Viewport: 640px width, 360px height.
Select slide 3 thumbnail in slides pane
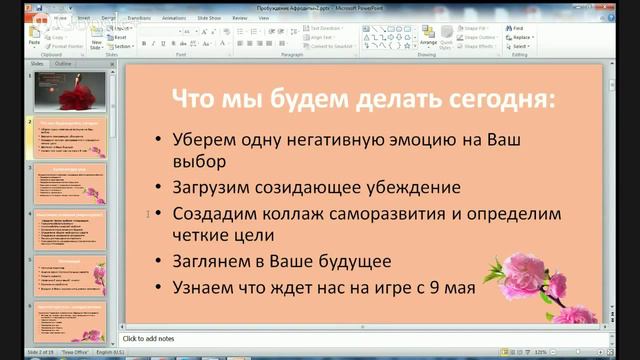click(x=70, y=184)
